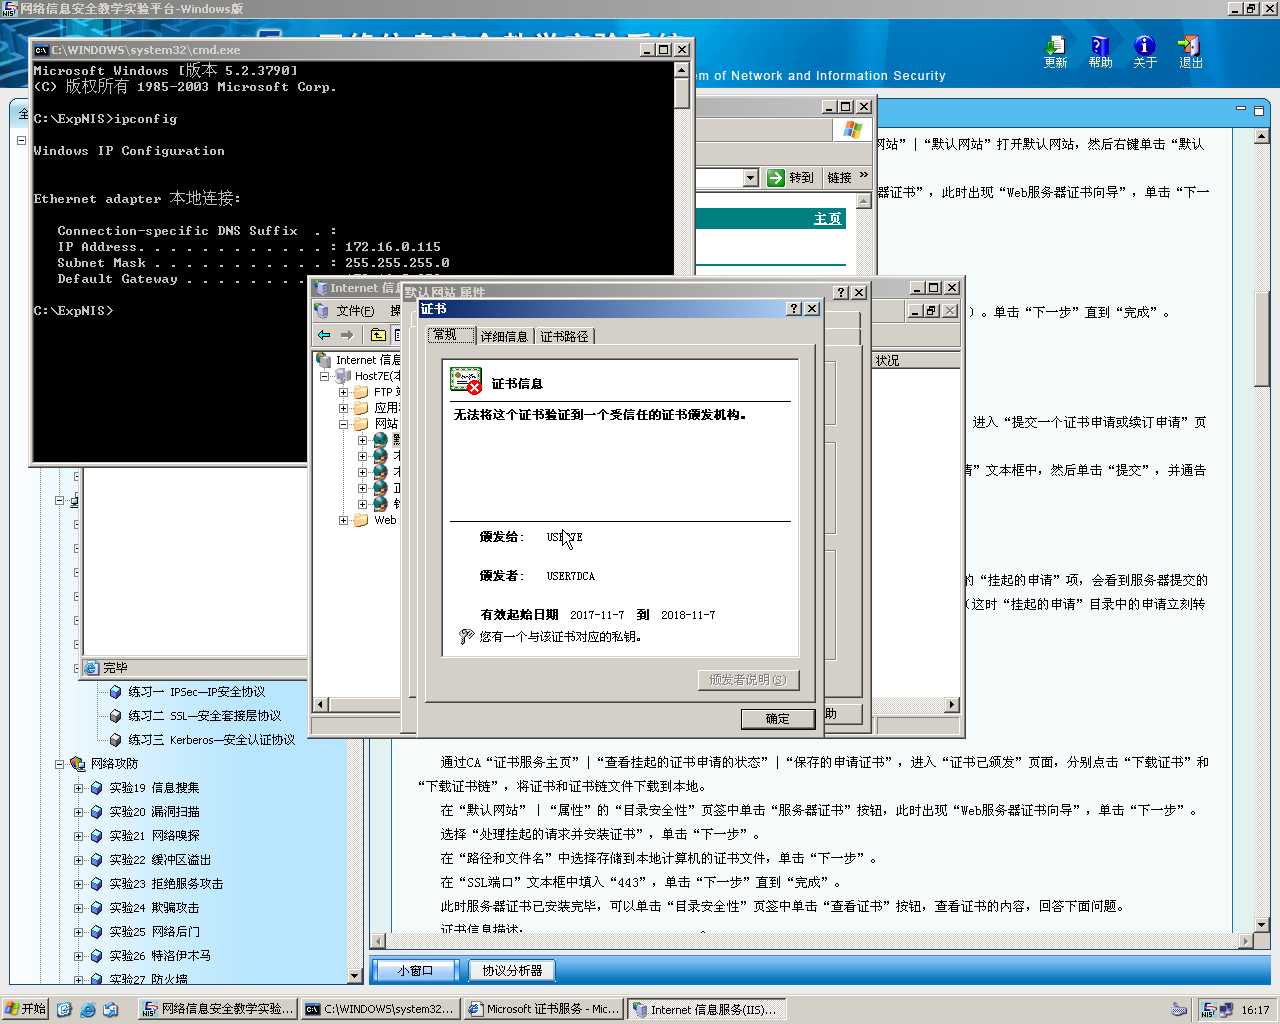Click the USER7DCA issuer text in certificate

point(571,577)
